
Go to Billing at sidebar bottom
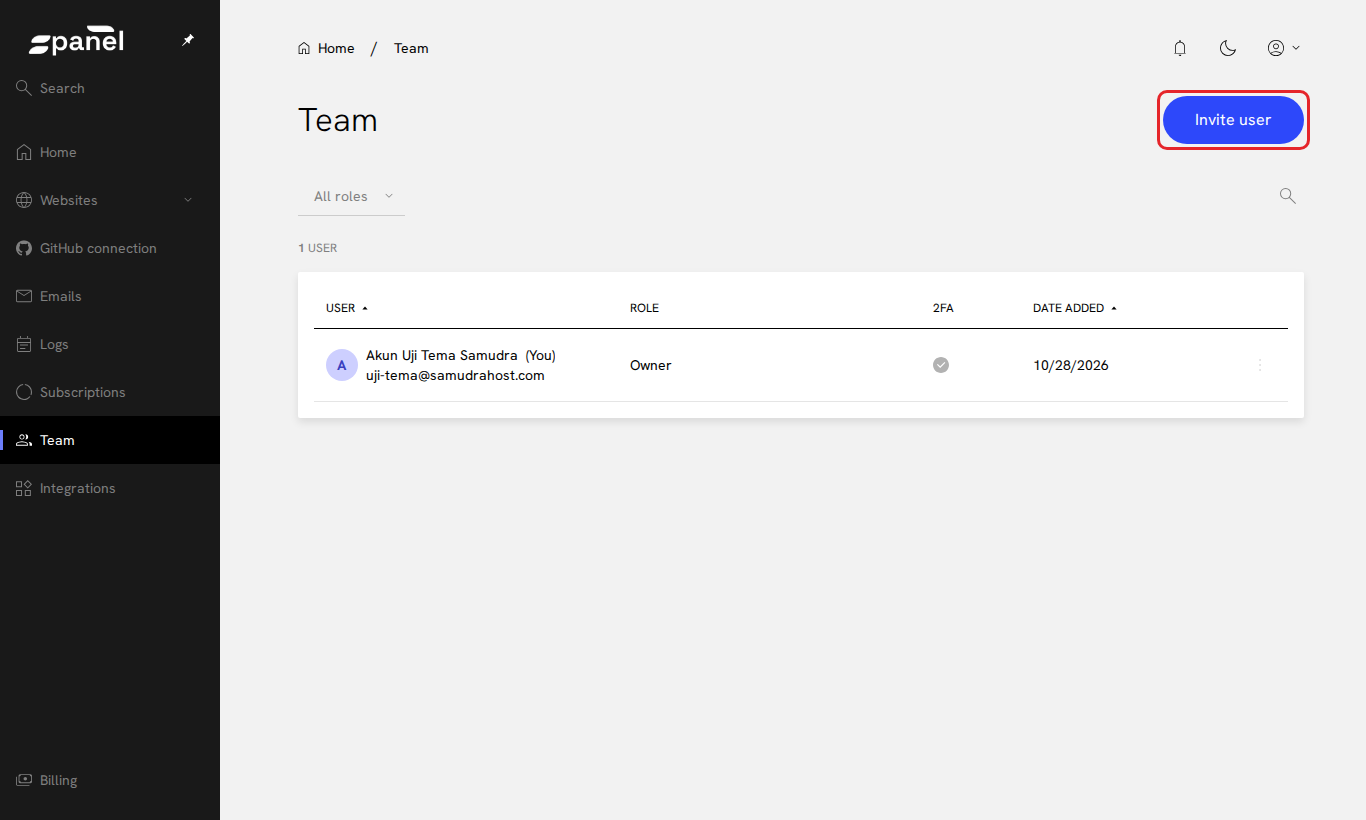coord(110,780)
